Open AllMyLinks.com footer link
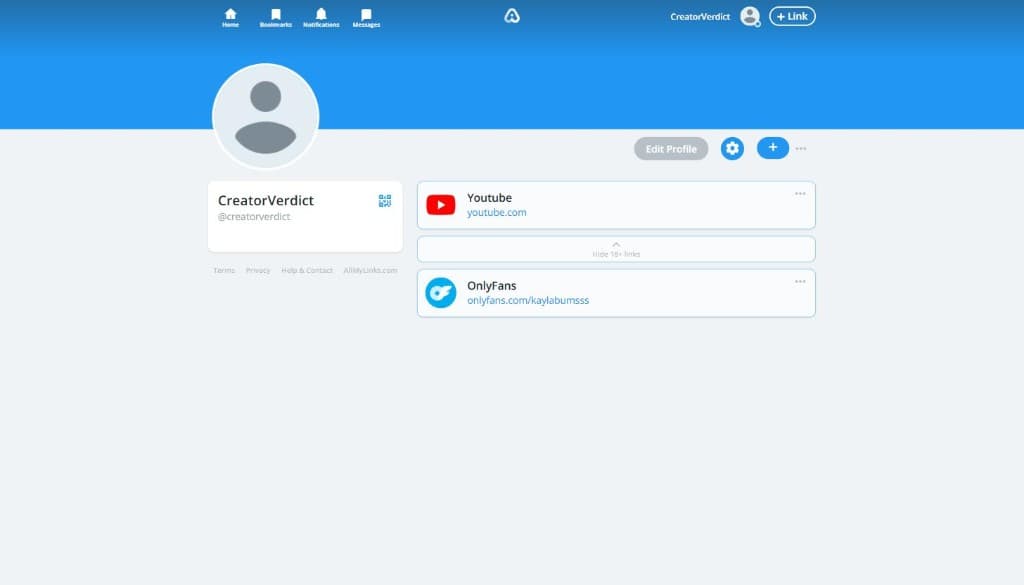Image resolution: width=1024 pixels, height=585 pixels. [370, 270]
